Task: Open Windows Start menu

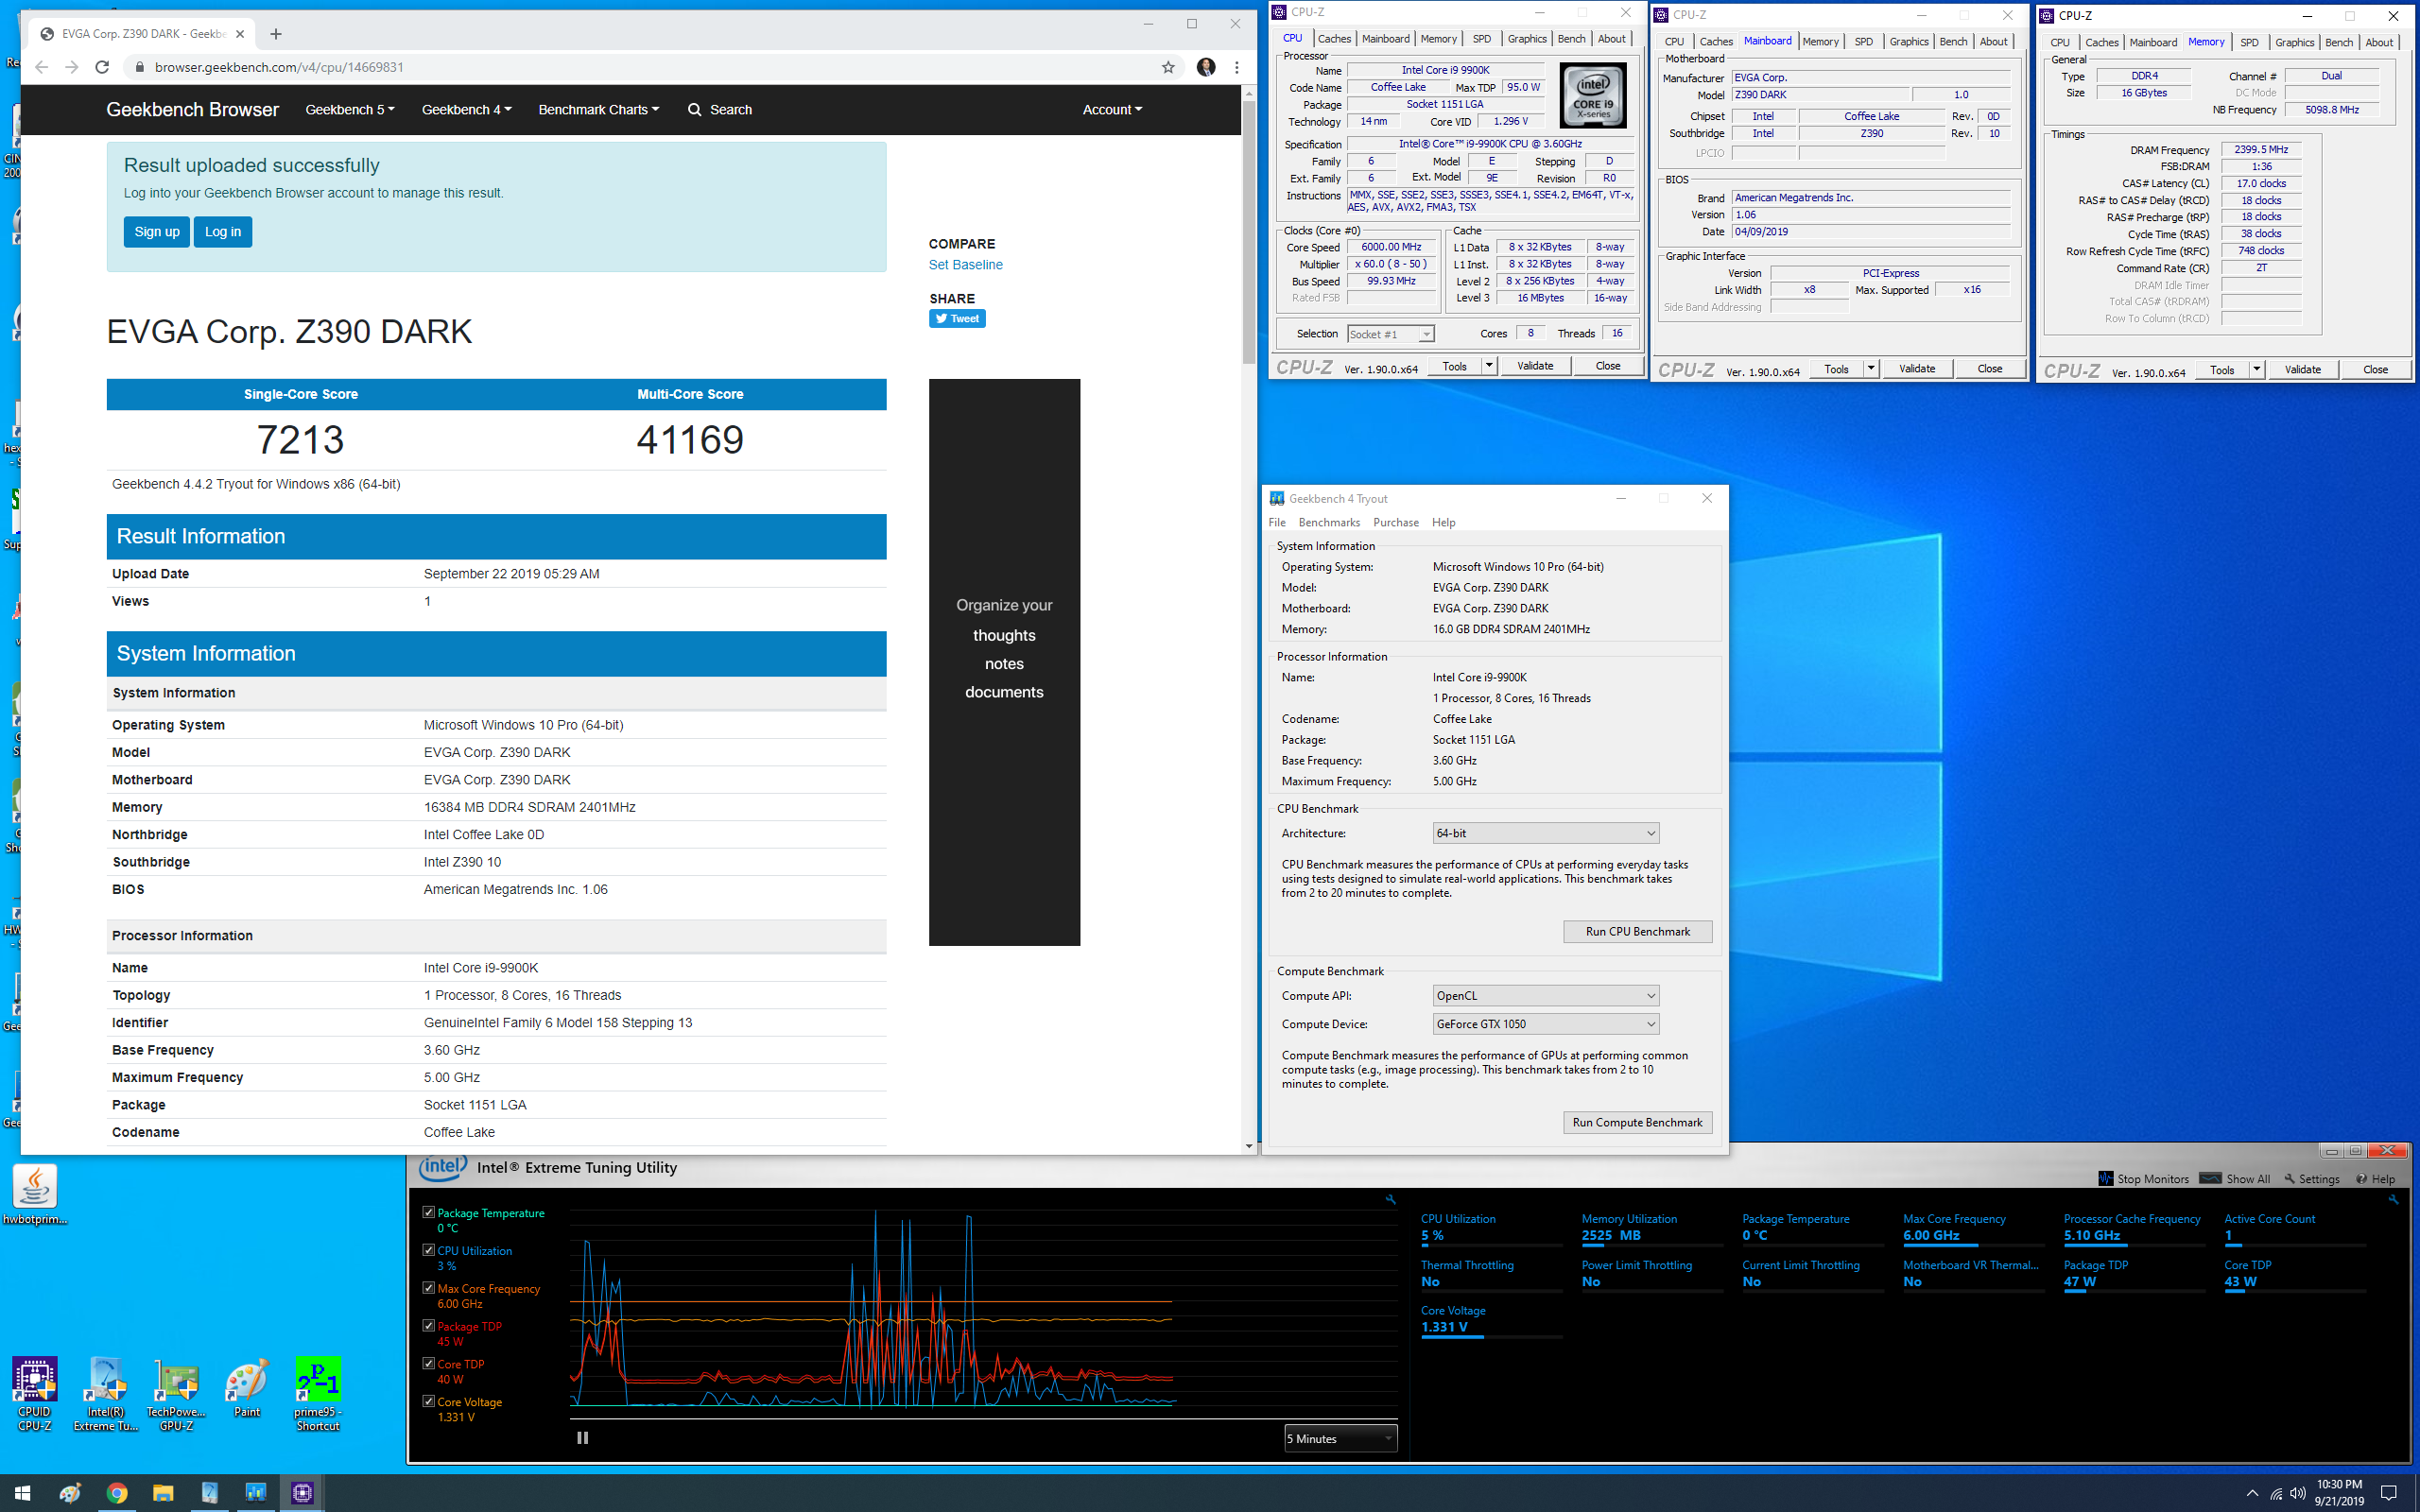Action: tap(22, 1493)
